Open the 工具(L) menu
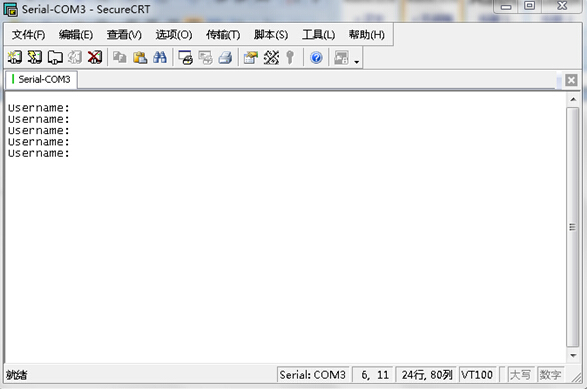Image resolution: width=587 pixels, height=389 pixels. click(x=319, y=35)
